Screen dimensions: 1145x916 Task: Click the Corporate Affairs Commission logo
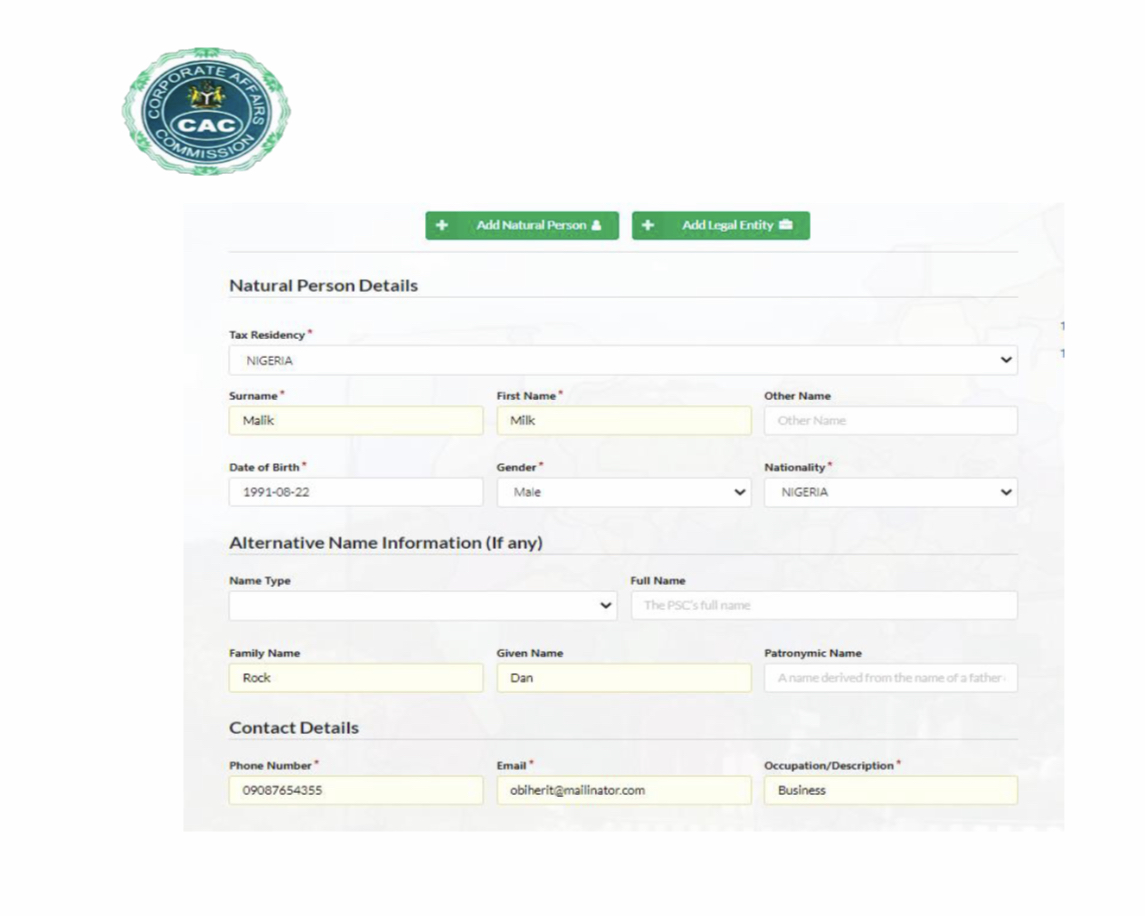click(x=207, y=111)
